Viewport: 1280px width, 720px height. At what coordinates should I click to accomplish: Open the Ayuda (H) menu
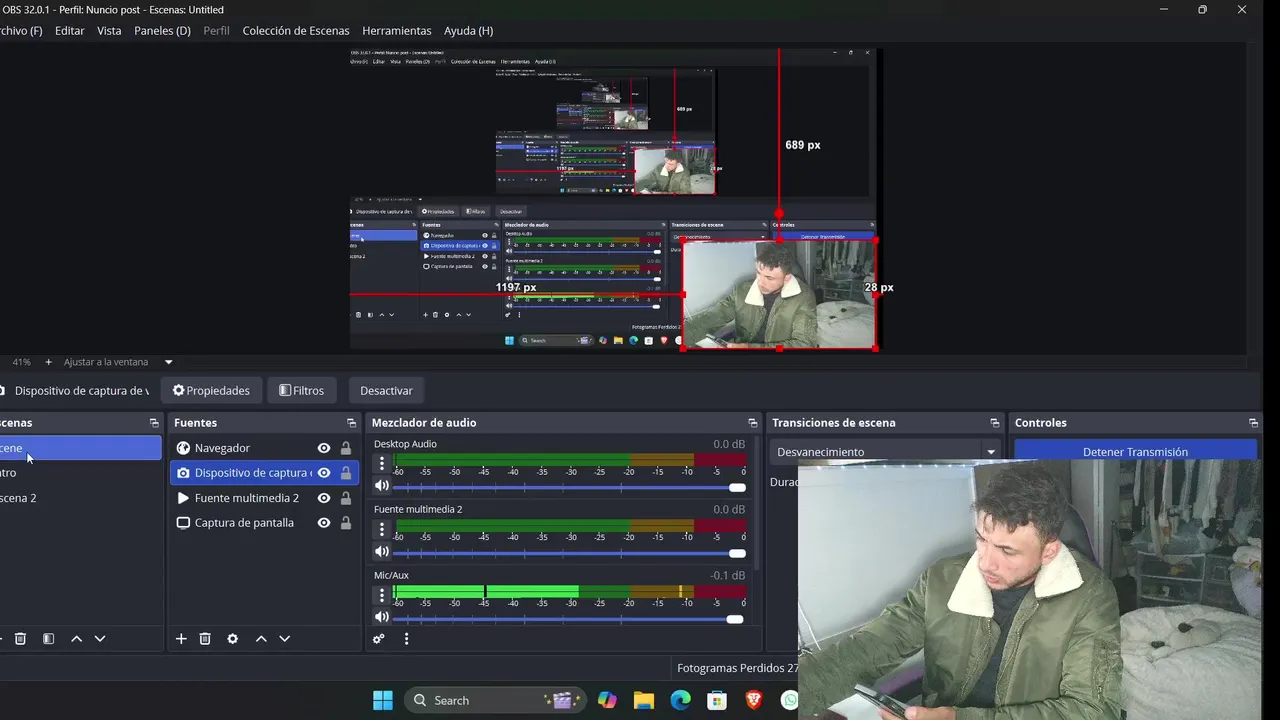468,31
